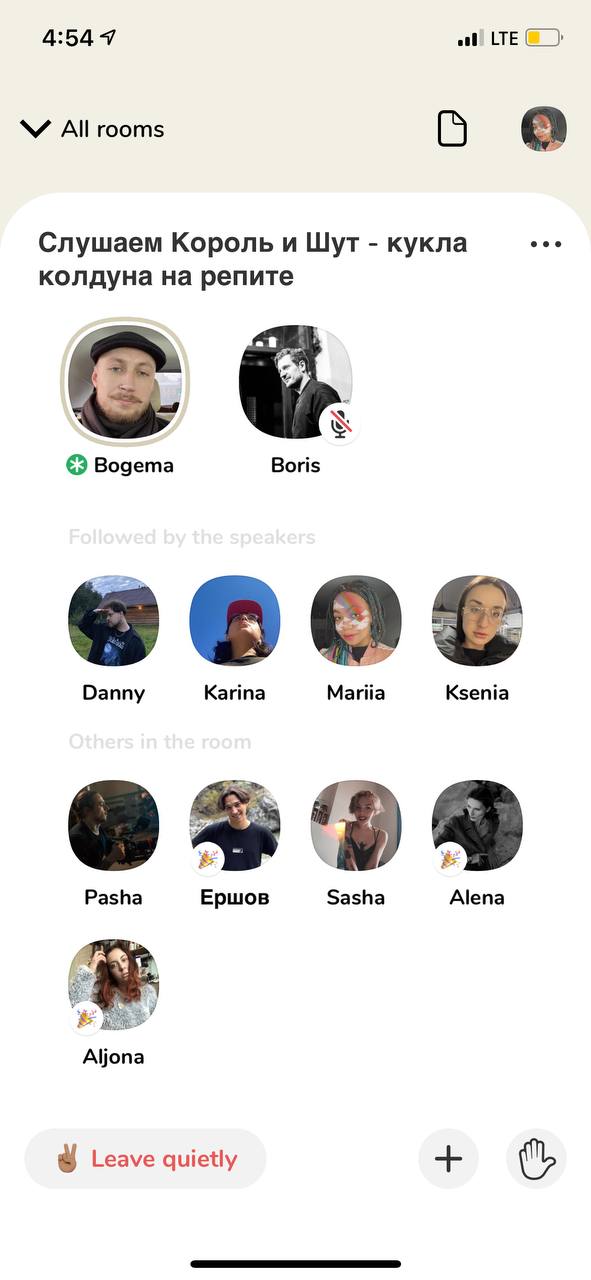Tap the raise hand icon
This screenshot has height=1280, width=591.
(x=537, y=1159)
